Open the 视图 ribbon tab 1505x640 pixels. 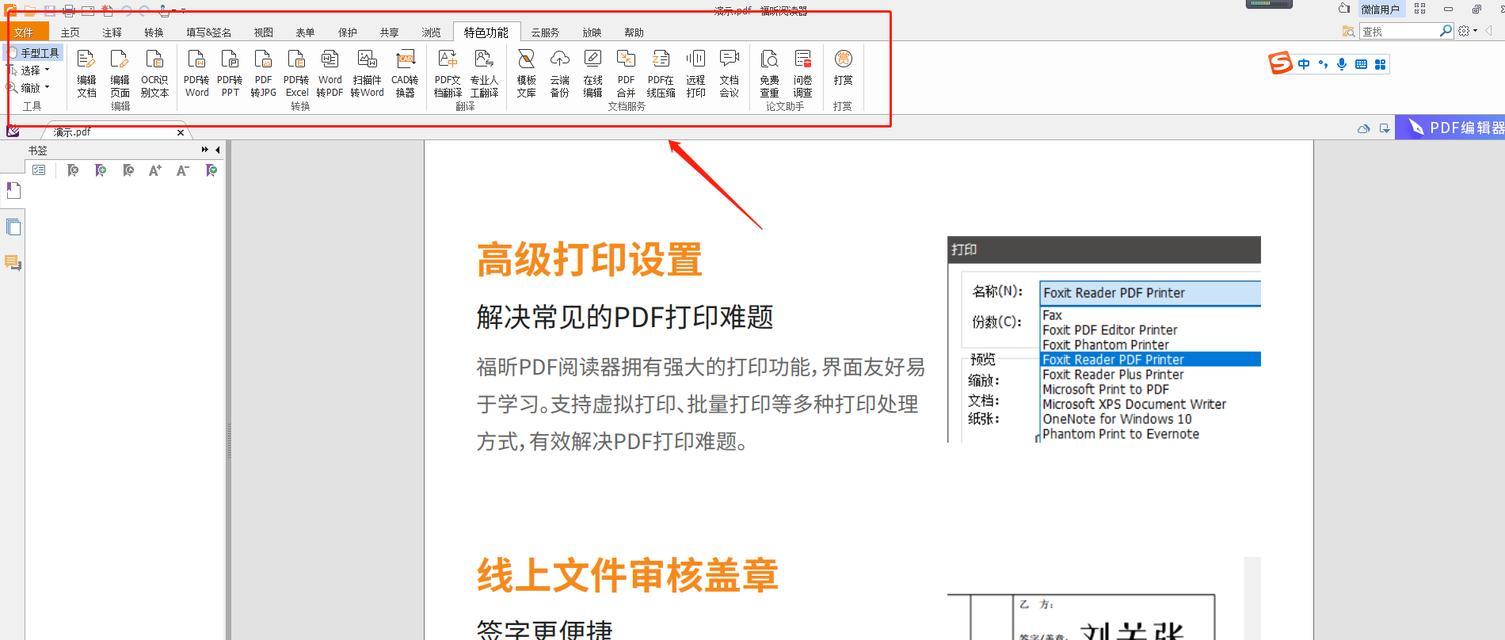tap(263, 32)
